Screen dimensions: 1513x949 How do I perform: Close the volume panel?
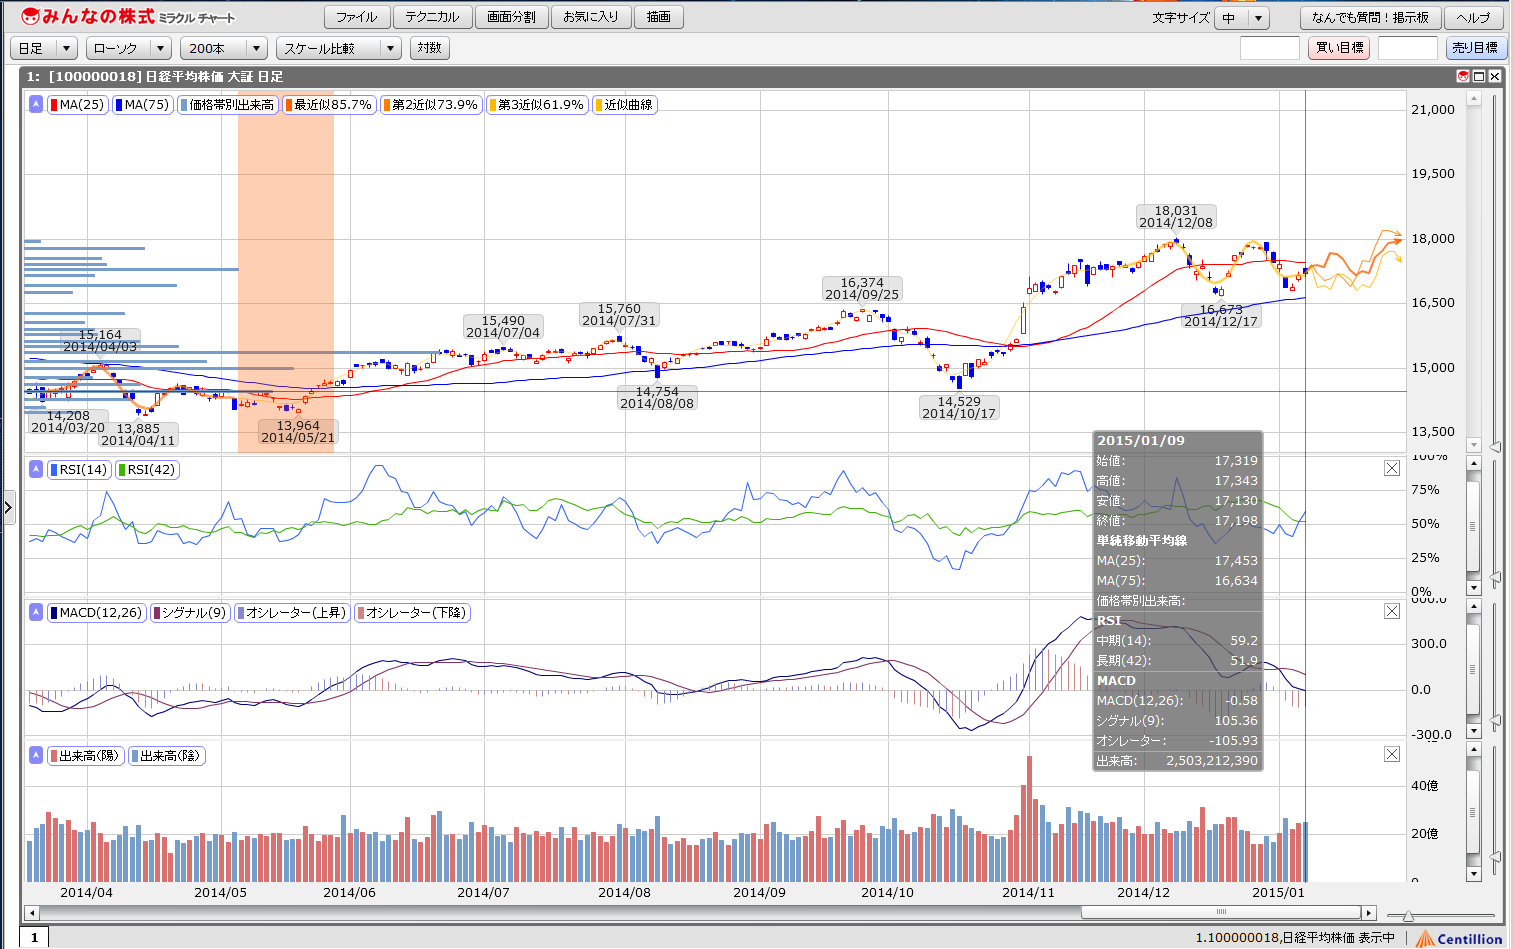1391,754
